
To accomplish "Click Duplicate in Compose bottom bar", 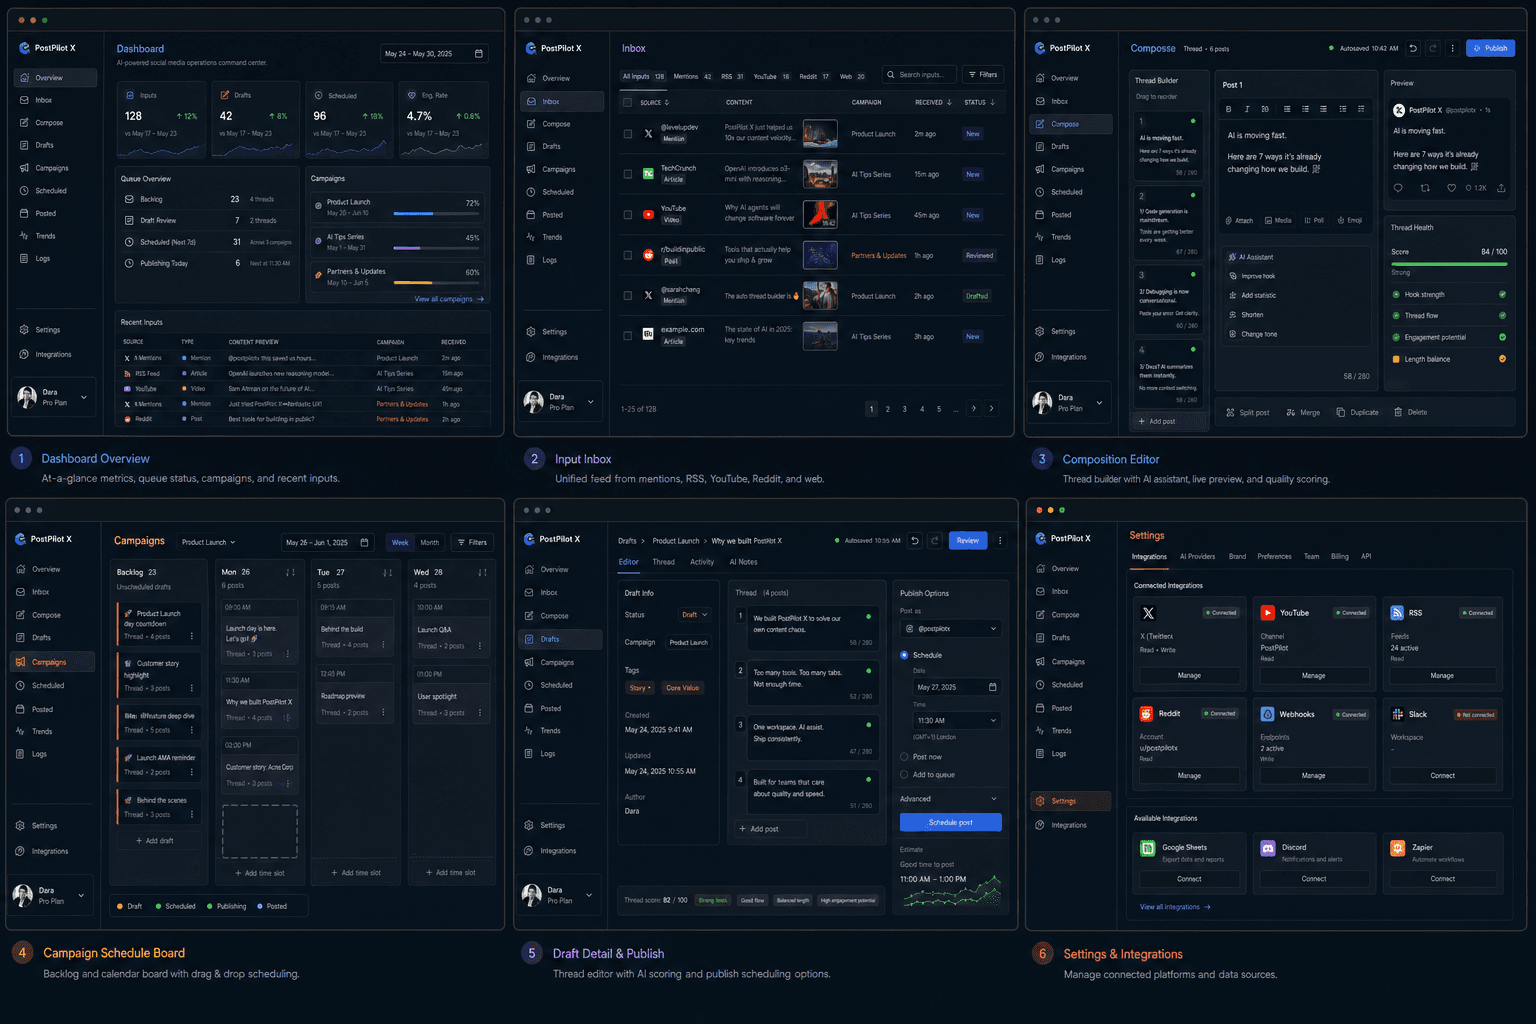I will tap(1357, 412).
